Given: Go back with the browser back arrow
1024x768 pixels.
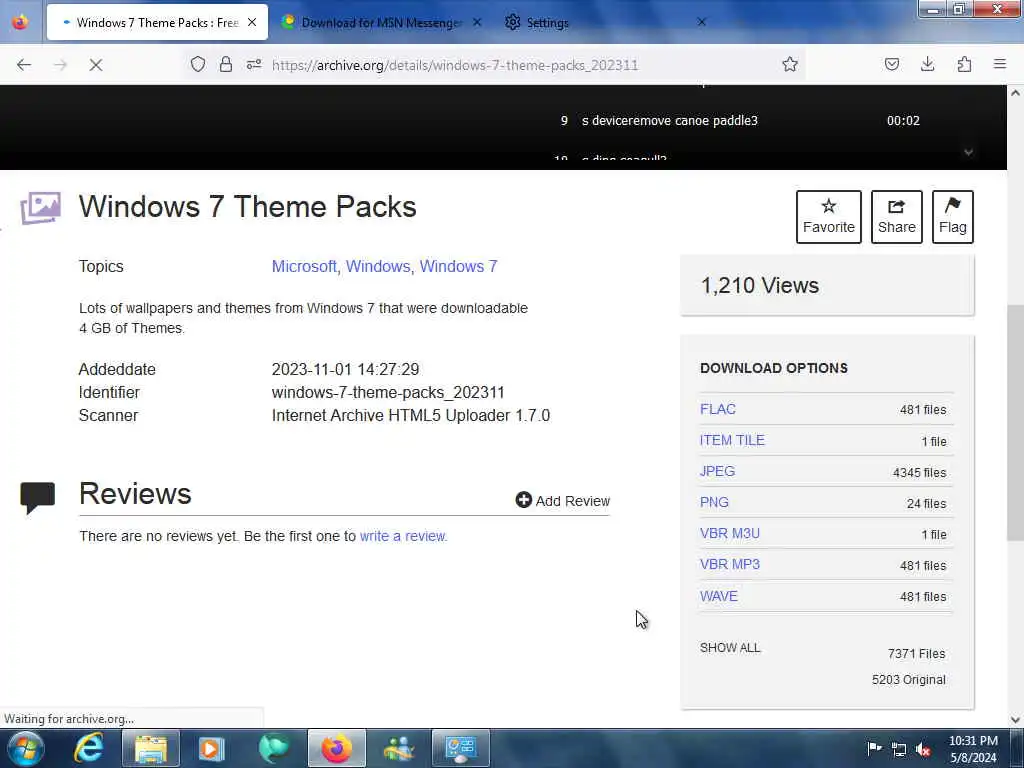Looking at the screenshot, I should 24,65.
